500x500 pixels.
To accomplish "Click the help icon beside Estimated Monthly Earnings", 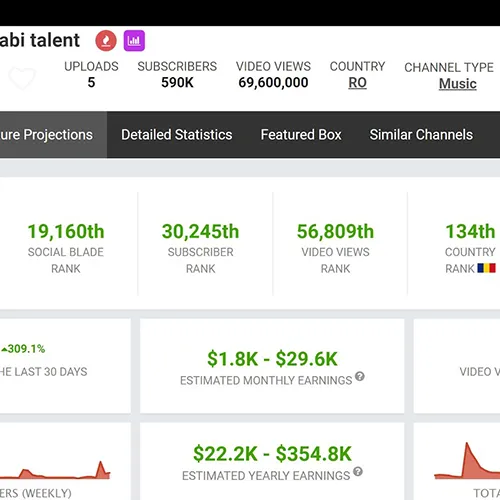I will pyautogui.click(x=360, y=377).
